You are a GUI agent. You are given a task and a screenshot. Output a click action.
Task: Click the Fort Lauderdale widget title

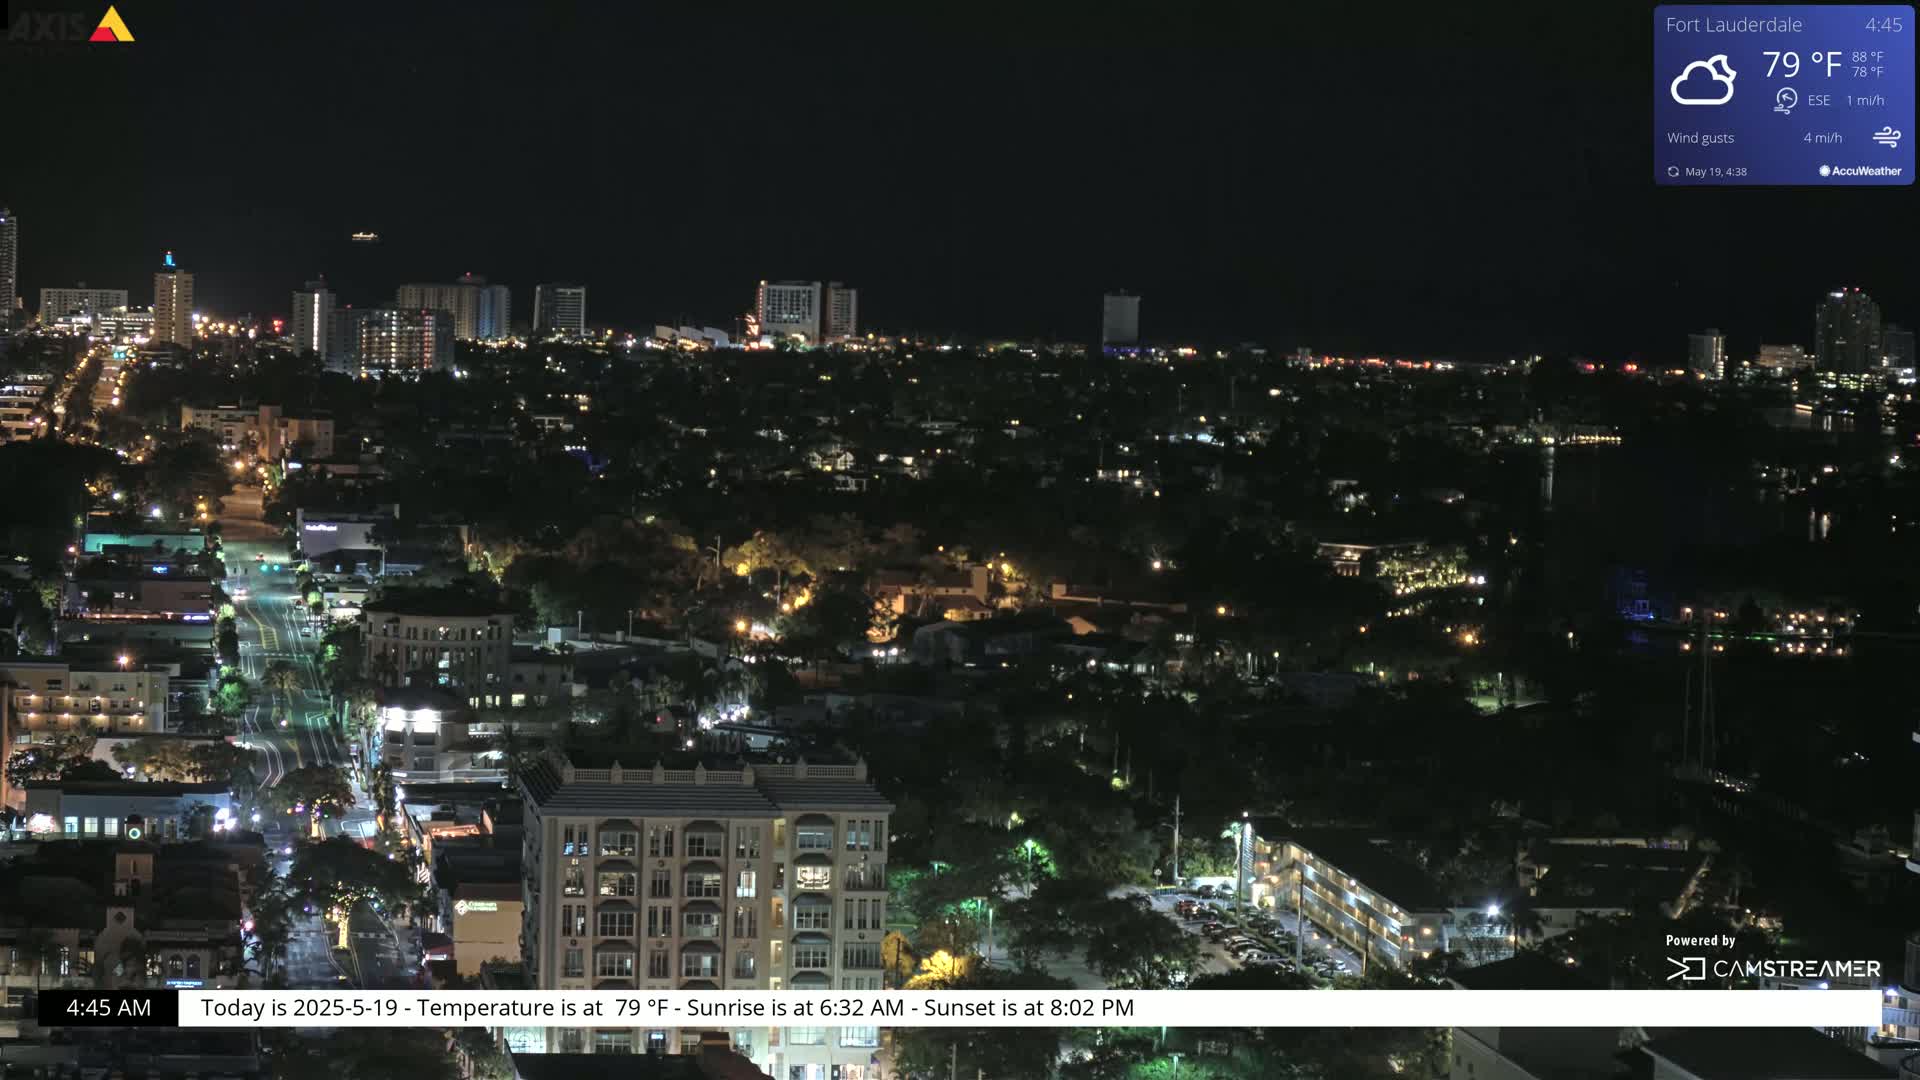point(1733,25)
